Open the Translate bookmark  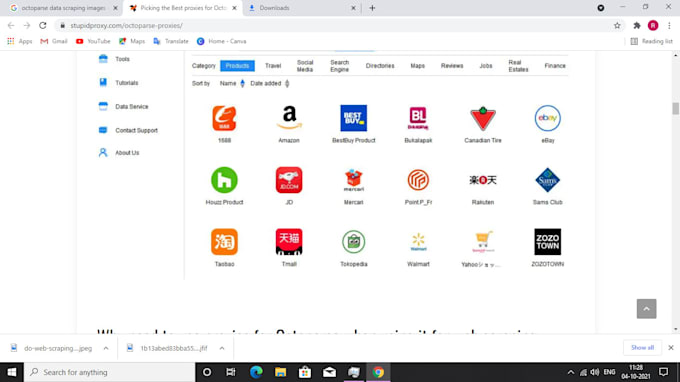pos(171,41)
